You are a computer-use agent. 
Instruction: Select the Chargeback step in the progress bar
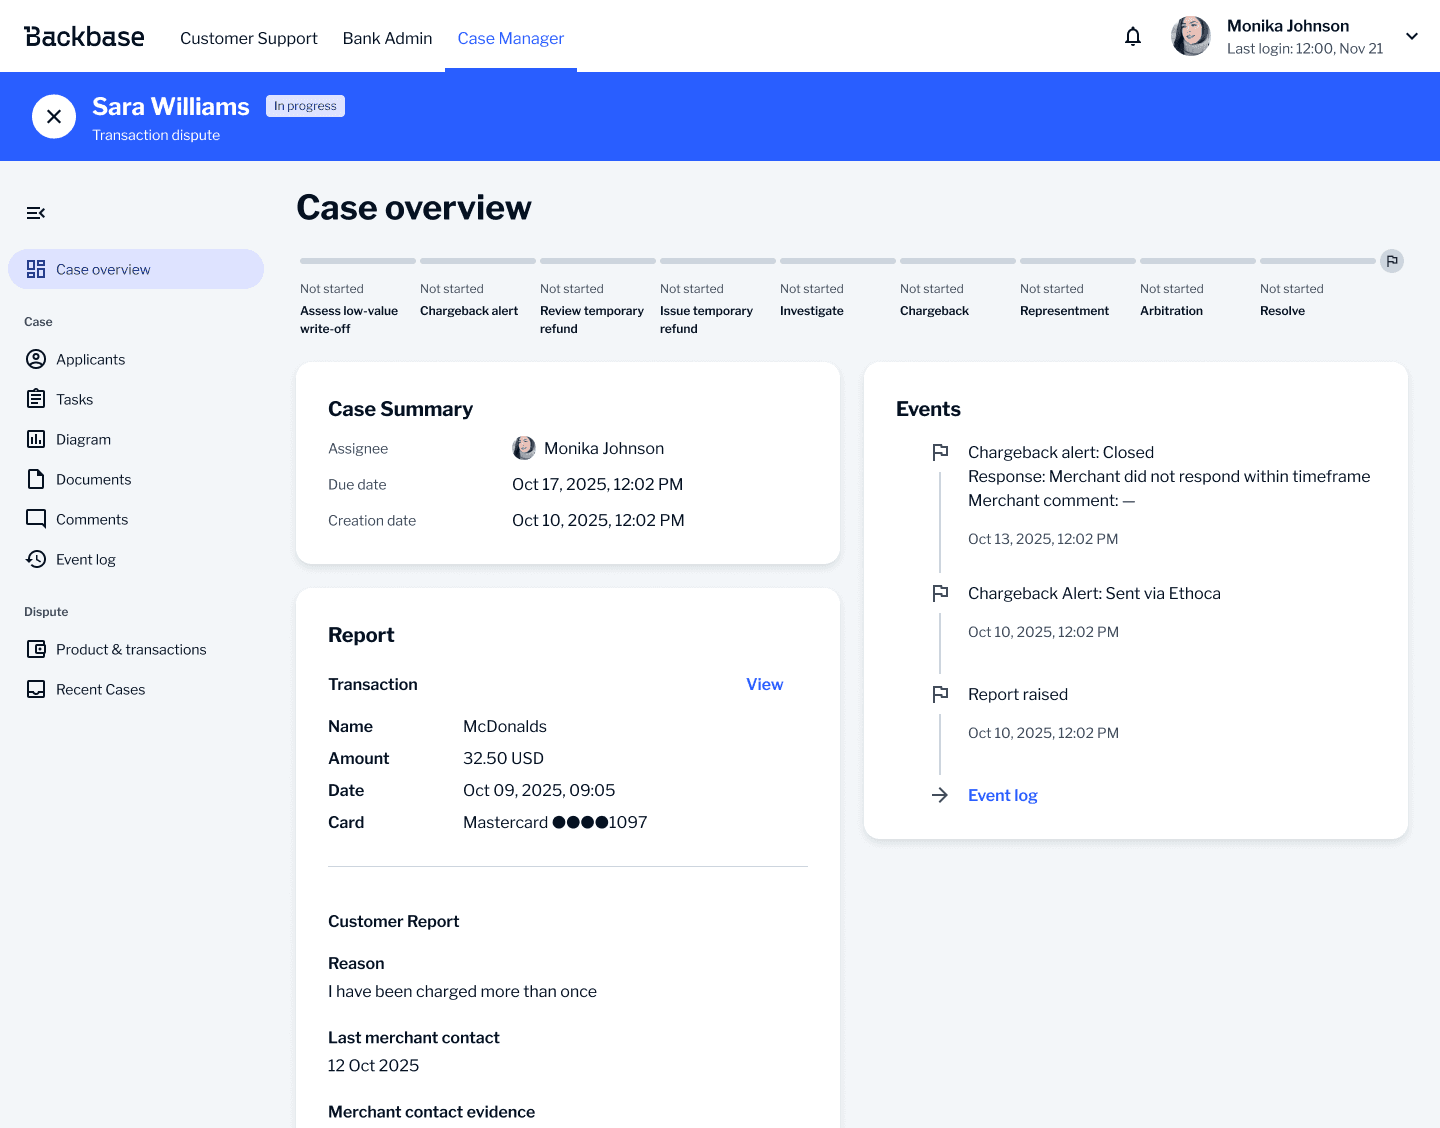click(934, 310)
